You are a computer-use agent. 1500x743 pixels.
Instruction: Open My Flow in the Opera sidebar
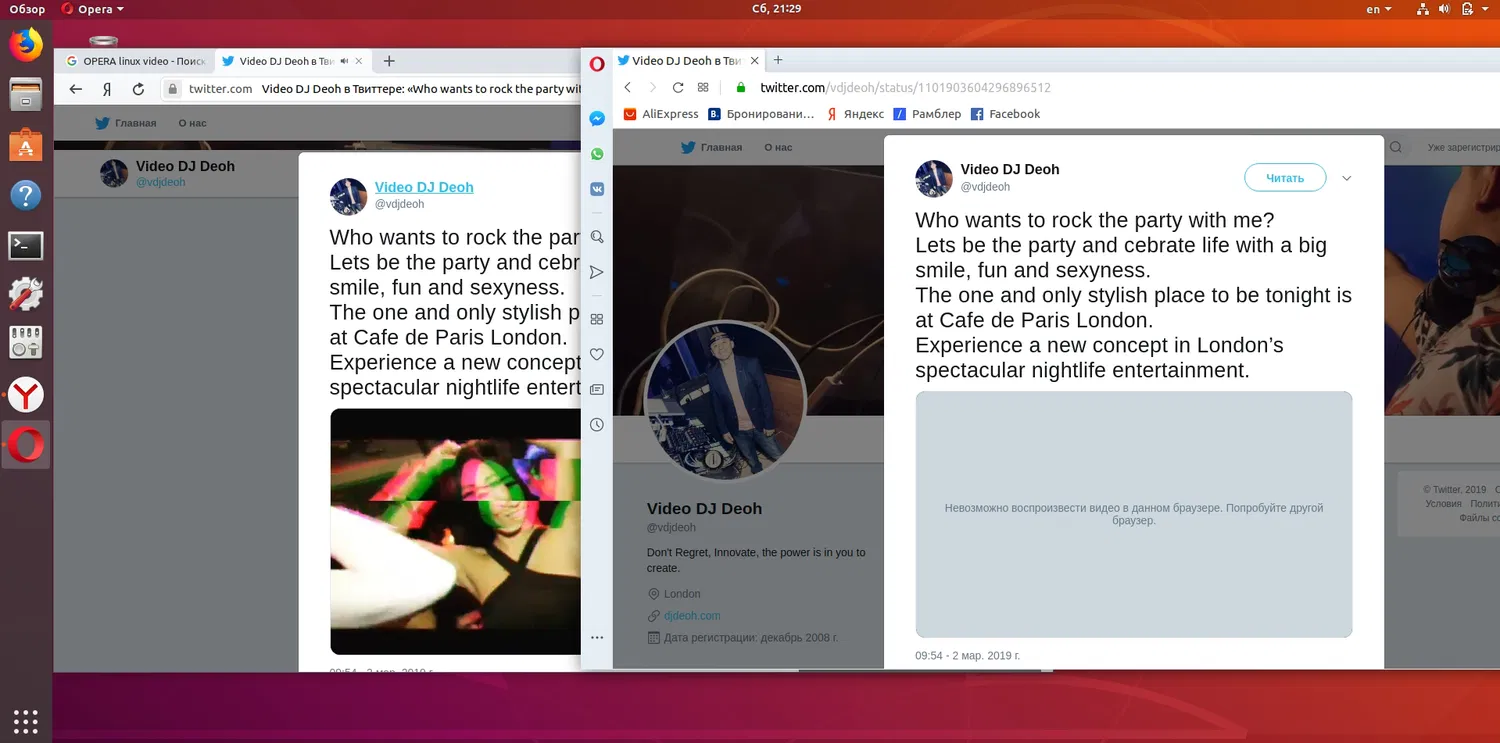pos(597,272)
